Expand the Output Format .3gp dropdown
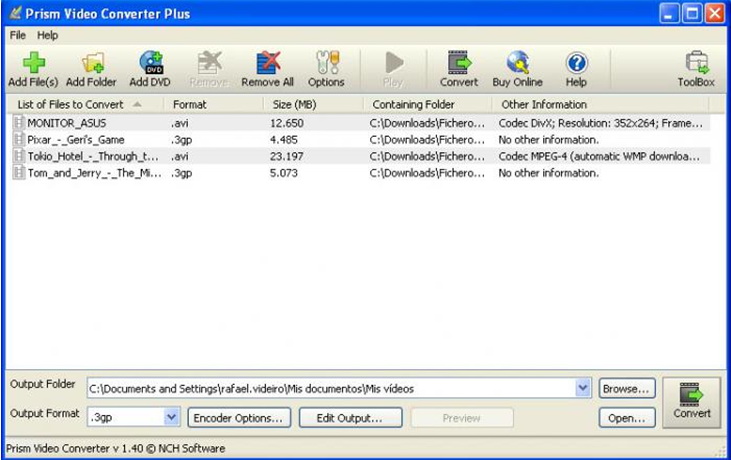This screenshot has height=460, width=731. click(x=172, y=417)
